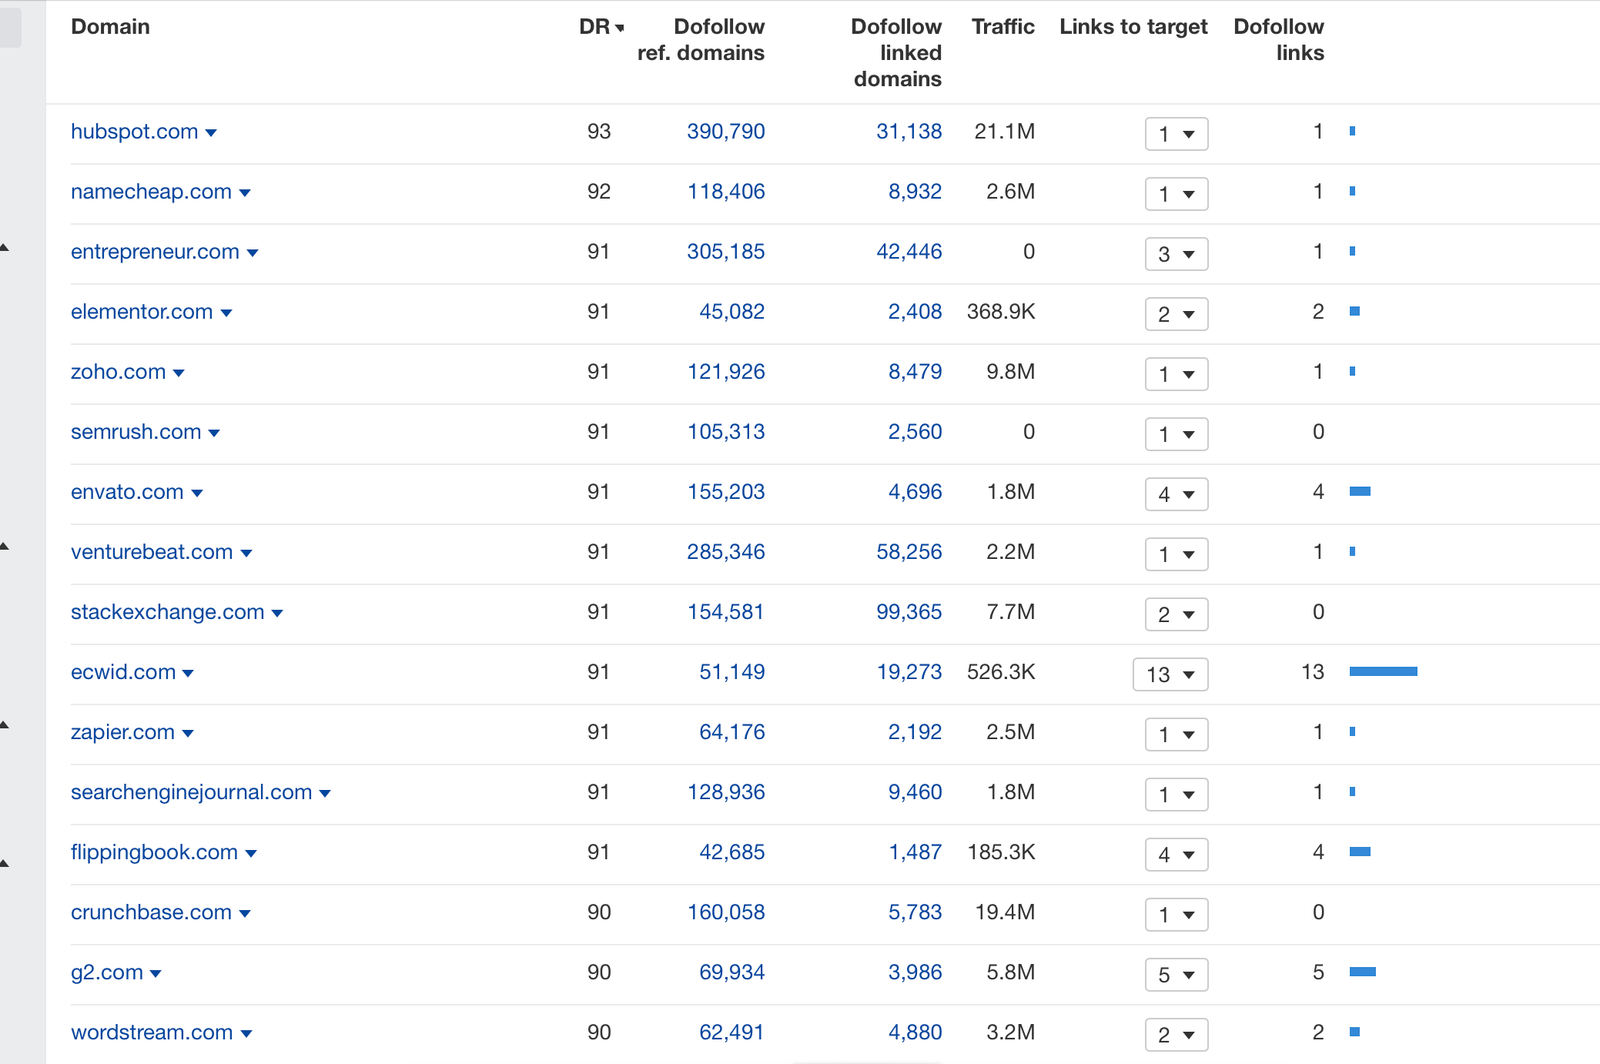1600x1064 pixels.
Task: Select DR value 92 for namecheap.com
Action: (x=599, y=192)
